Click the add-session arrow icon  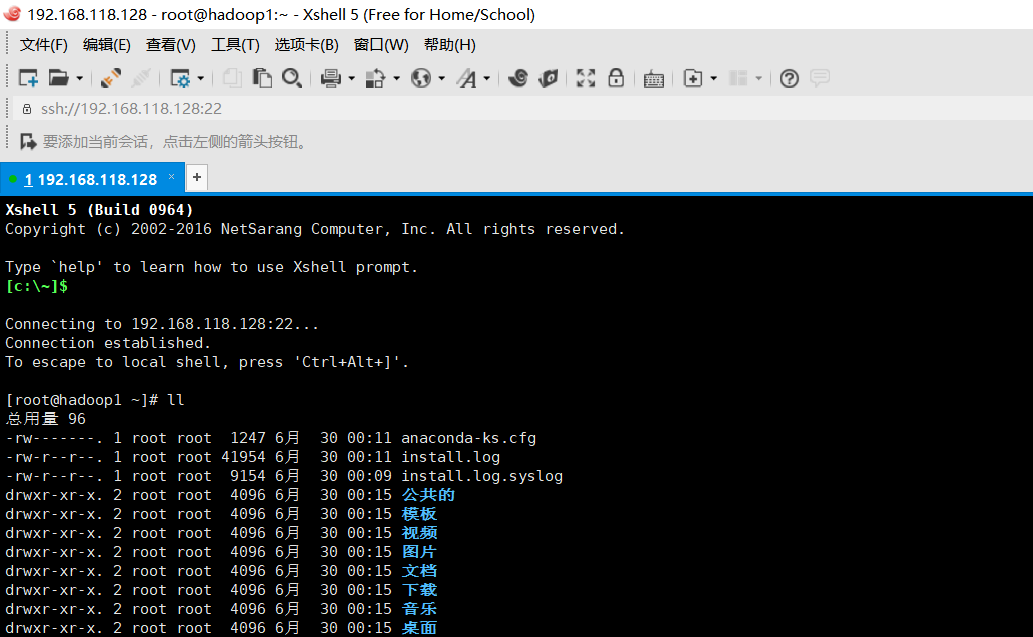[28, 142]
